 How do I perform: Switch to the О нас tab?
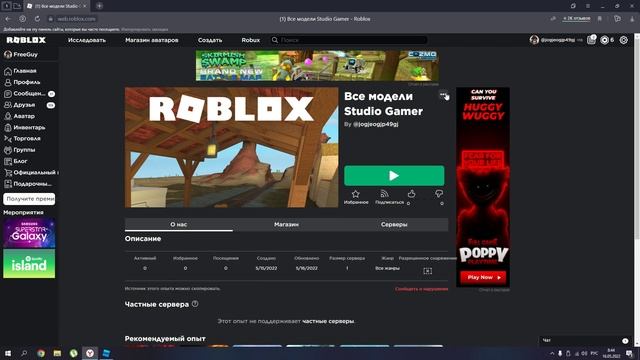[179, 224]
